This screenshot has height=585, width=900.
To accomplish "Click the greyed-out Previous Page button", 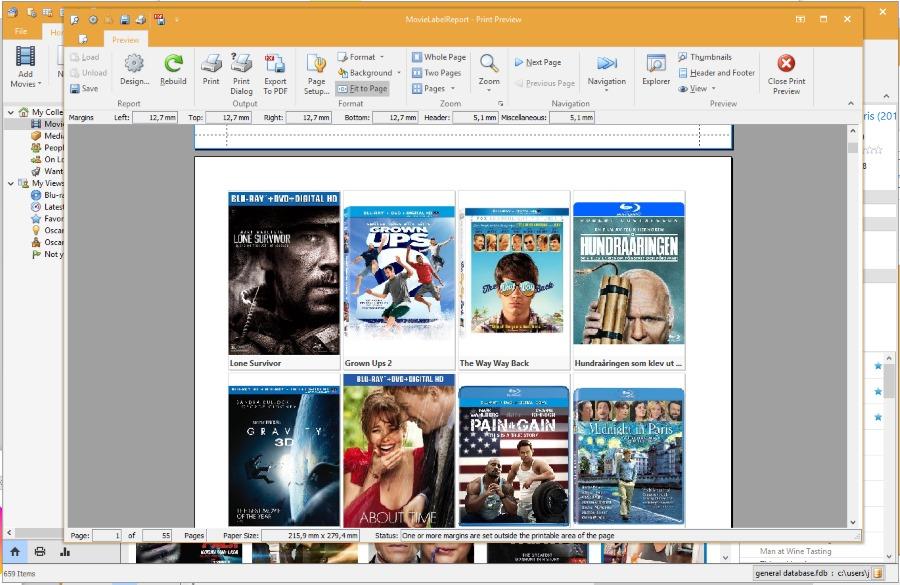I will (x=545, y=83).
